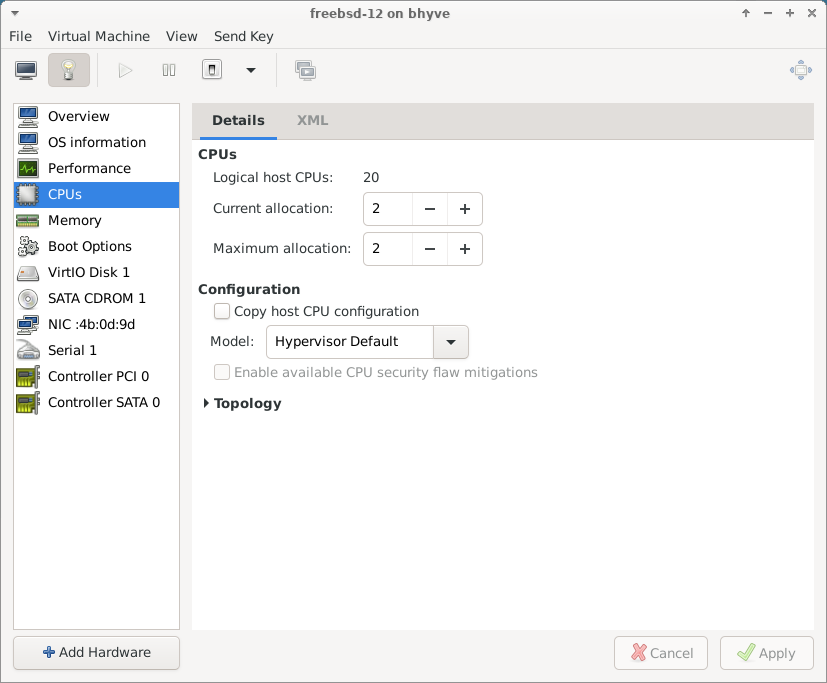Decrease maximum allocation with minus
827x683 pixels.
click(430, 249)
